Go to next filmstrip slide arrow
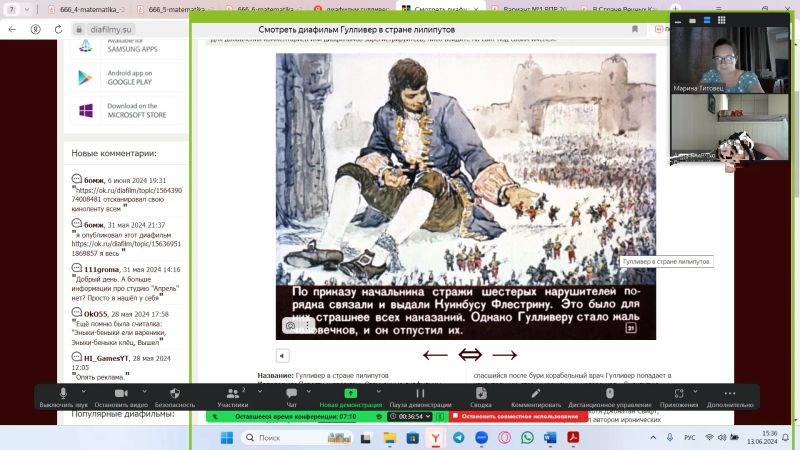The image size is (800, 450). [x=505, y=355]
